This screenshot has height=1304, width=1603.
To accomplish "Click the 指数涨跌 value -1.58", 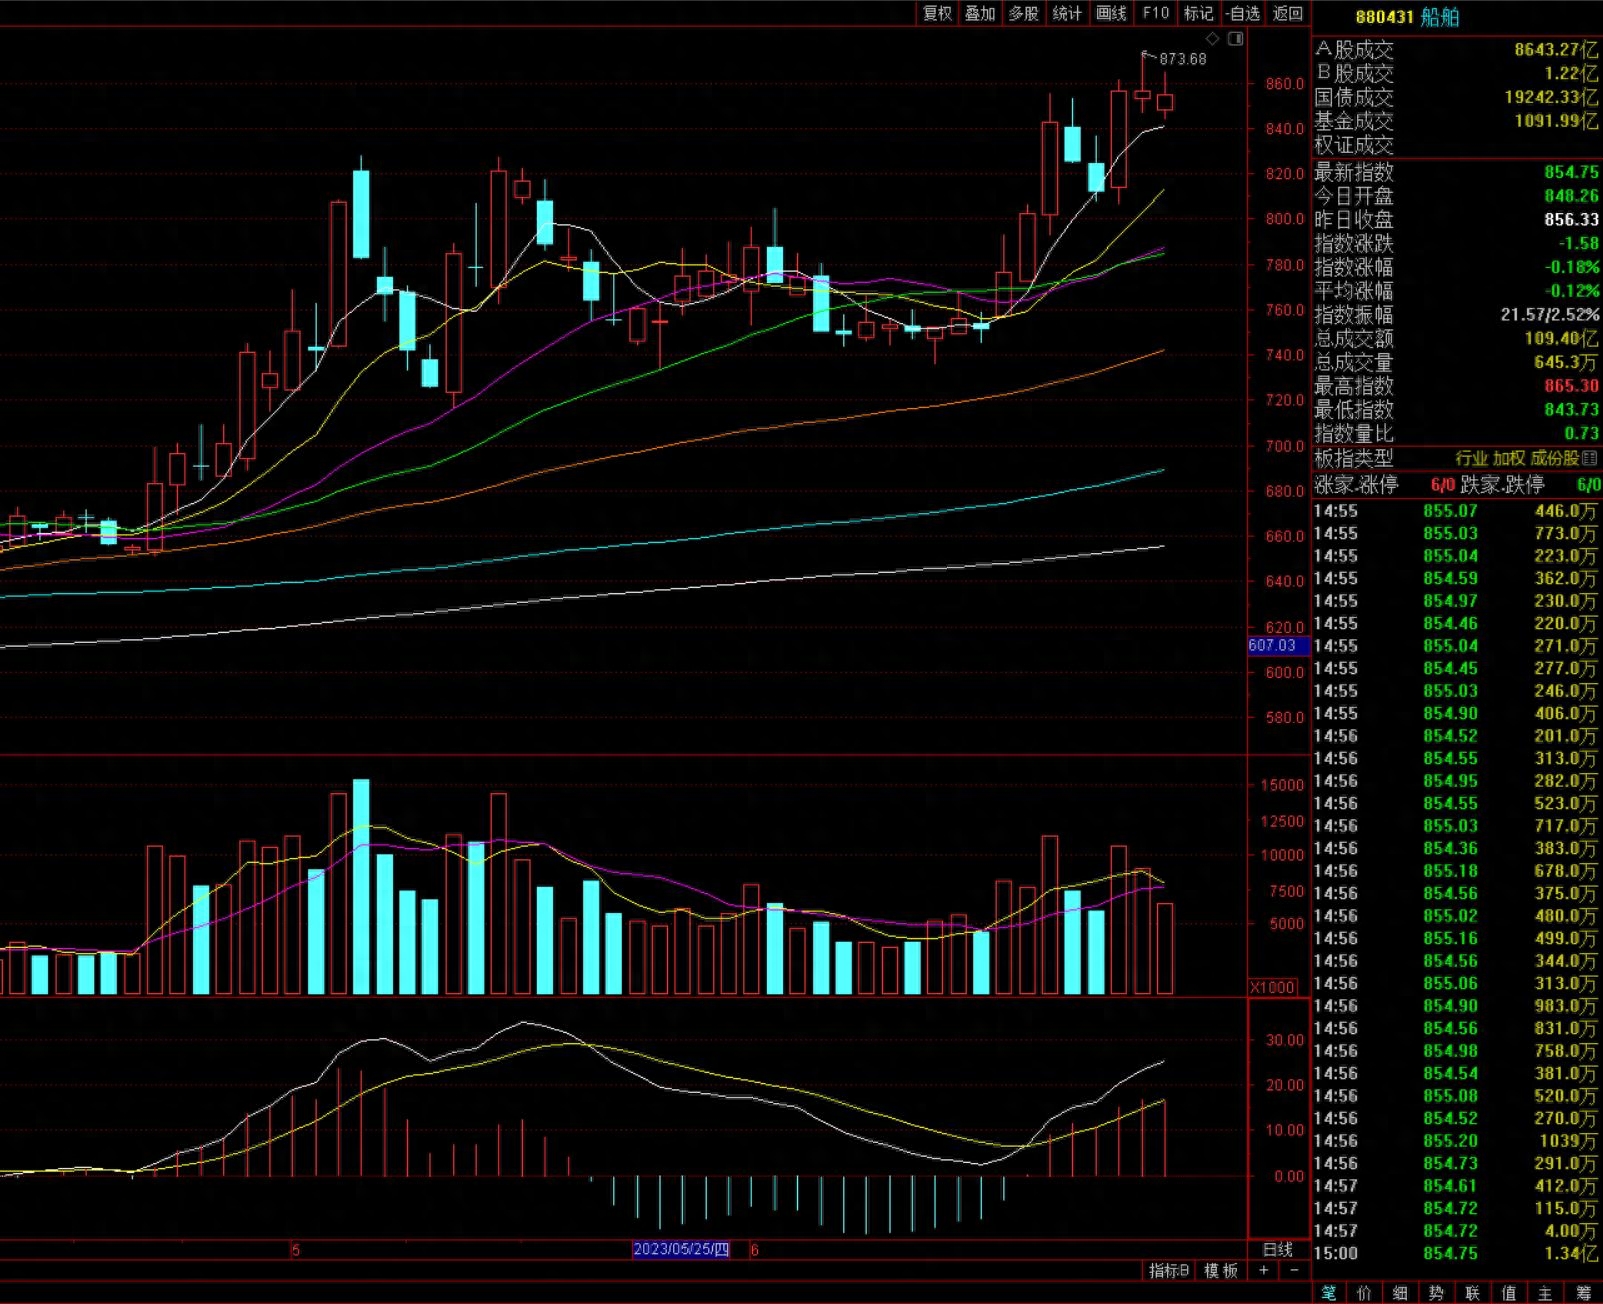I will tap(1579, 243).
